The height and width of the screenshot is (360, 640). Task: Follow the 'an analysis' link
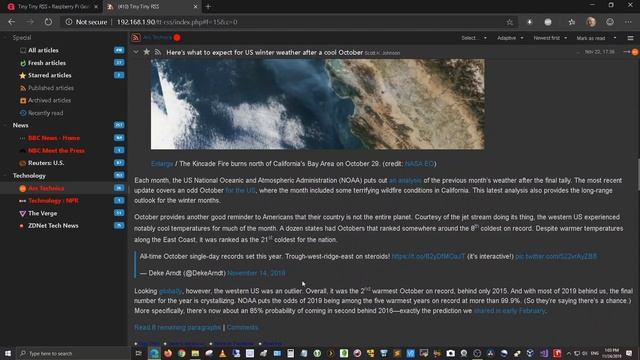point(405,180)
